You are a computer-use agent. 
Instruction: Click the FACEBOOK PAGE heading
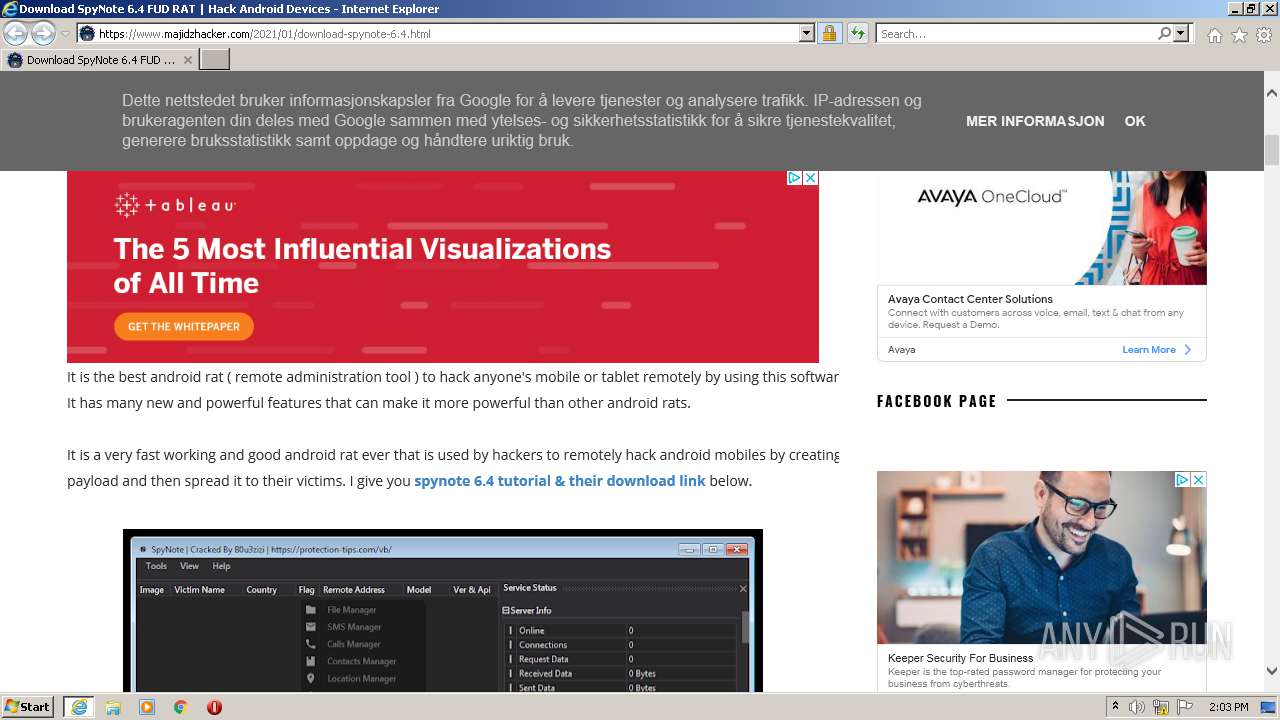(x=937, y=401)
